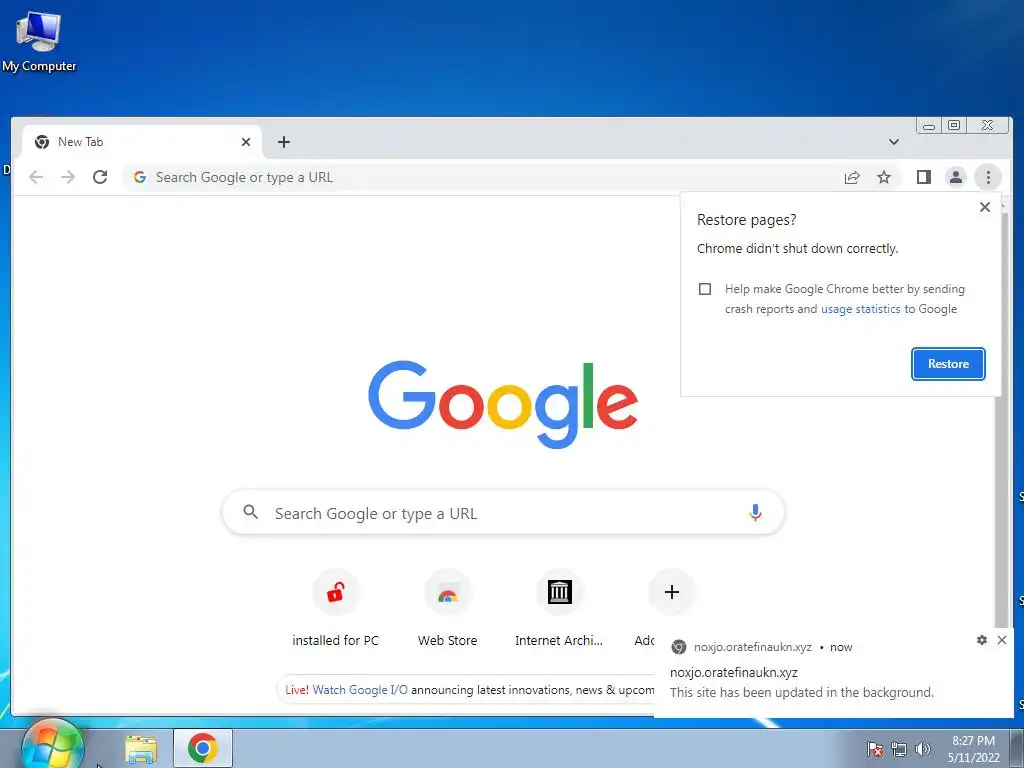Open Action Center flag tray icon

875,749
